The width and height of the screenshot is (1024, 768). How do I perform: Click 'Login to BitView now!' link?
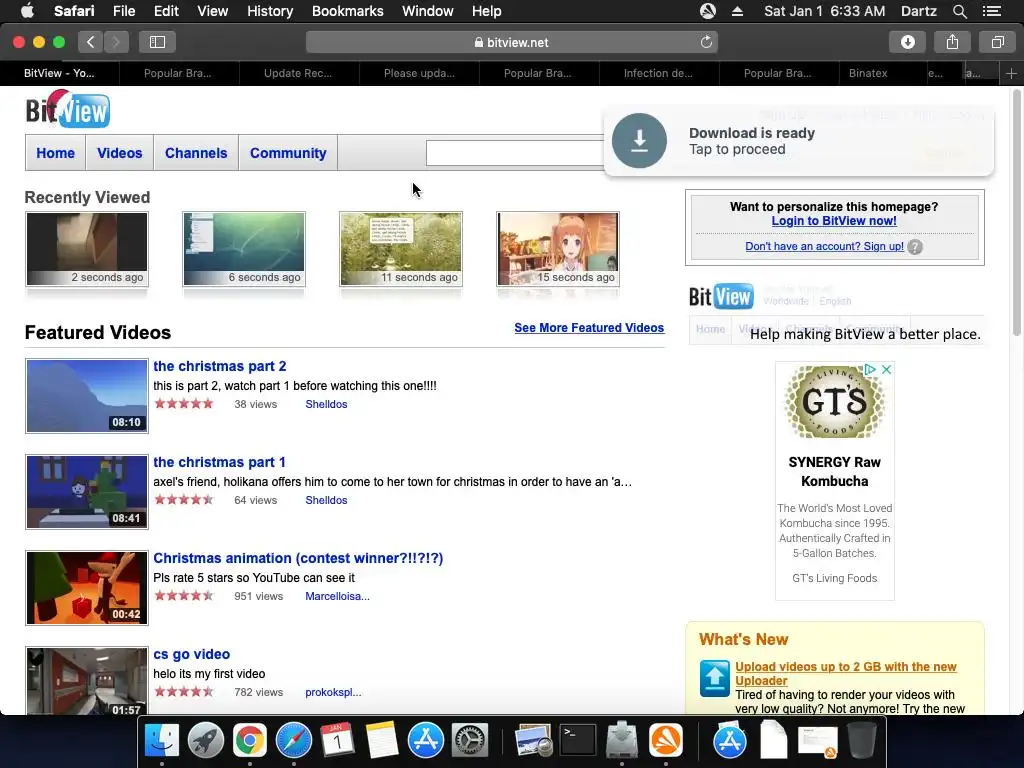(834, 221)
